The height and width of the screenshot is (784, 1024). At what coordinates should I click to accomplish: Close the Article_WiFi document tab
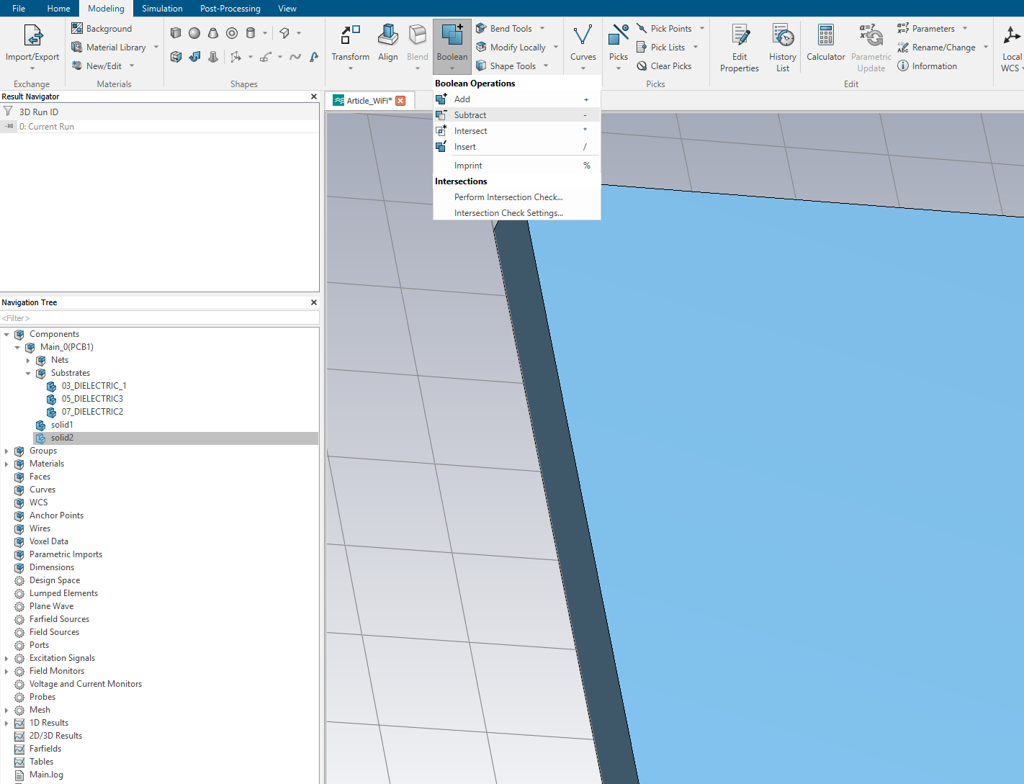click(x=401, y=101)
